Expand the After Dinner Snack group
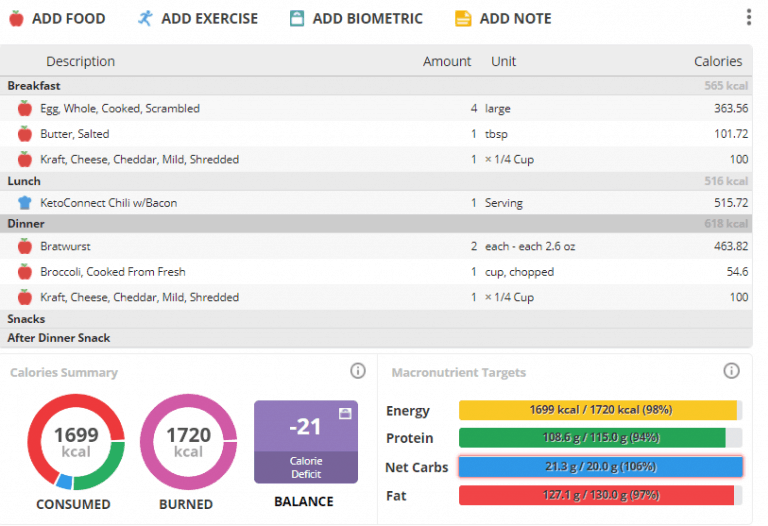Screen dimensions: 768x526 pyautogui.click(x=59, y=338)
